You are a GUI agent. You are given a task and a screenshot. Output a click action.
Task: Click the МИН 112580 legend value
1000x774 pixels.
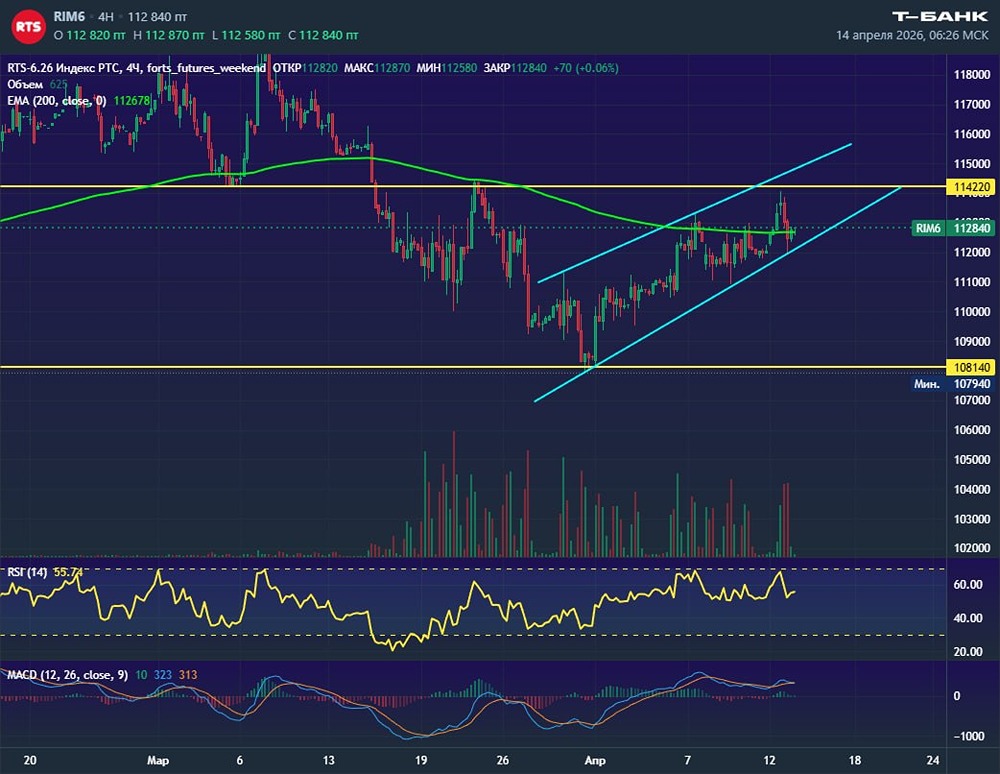coord(446,68)
